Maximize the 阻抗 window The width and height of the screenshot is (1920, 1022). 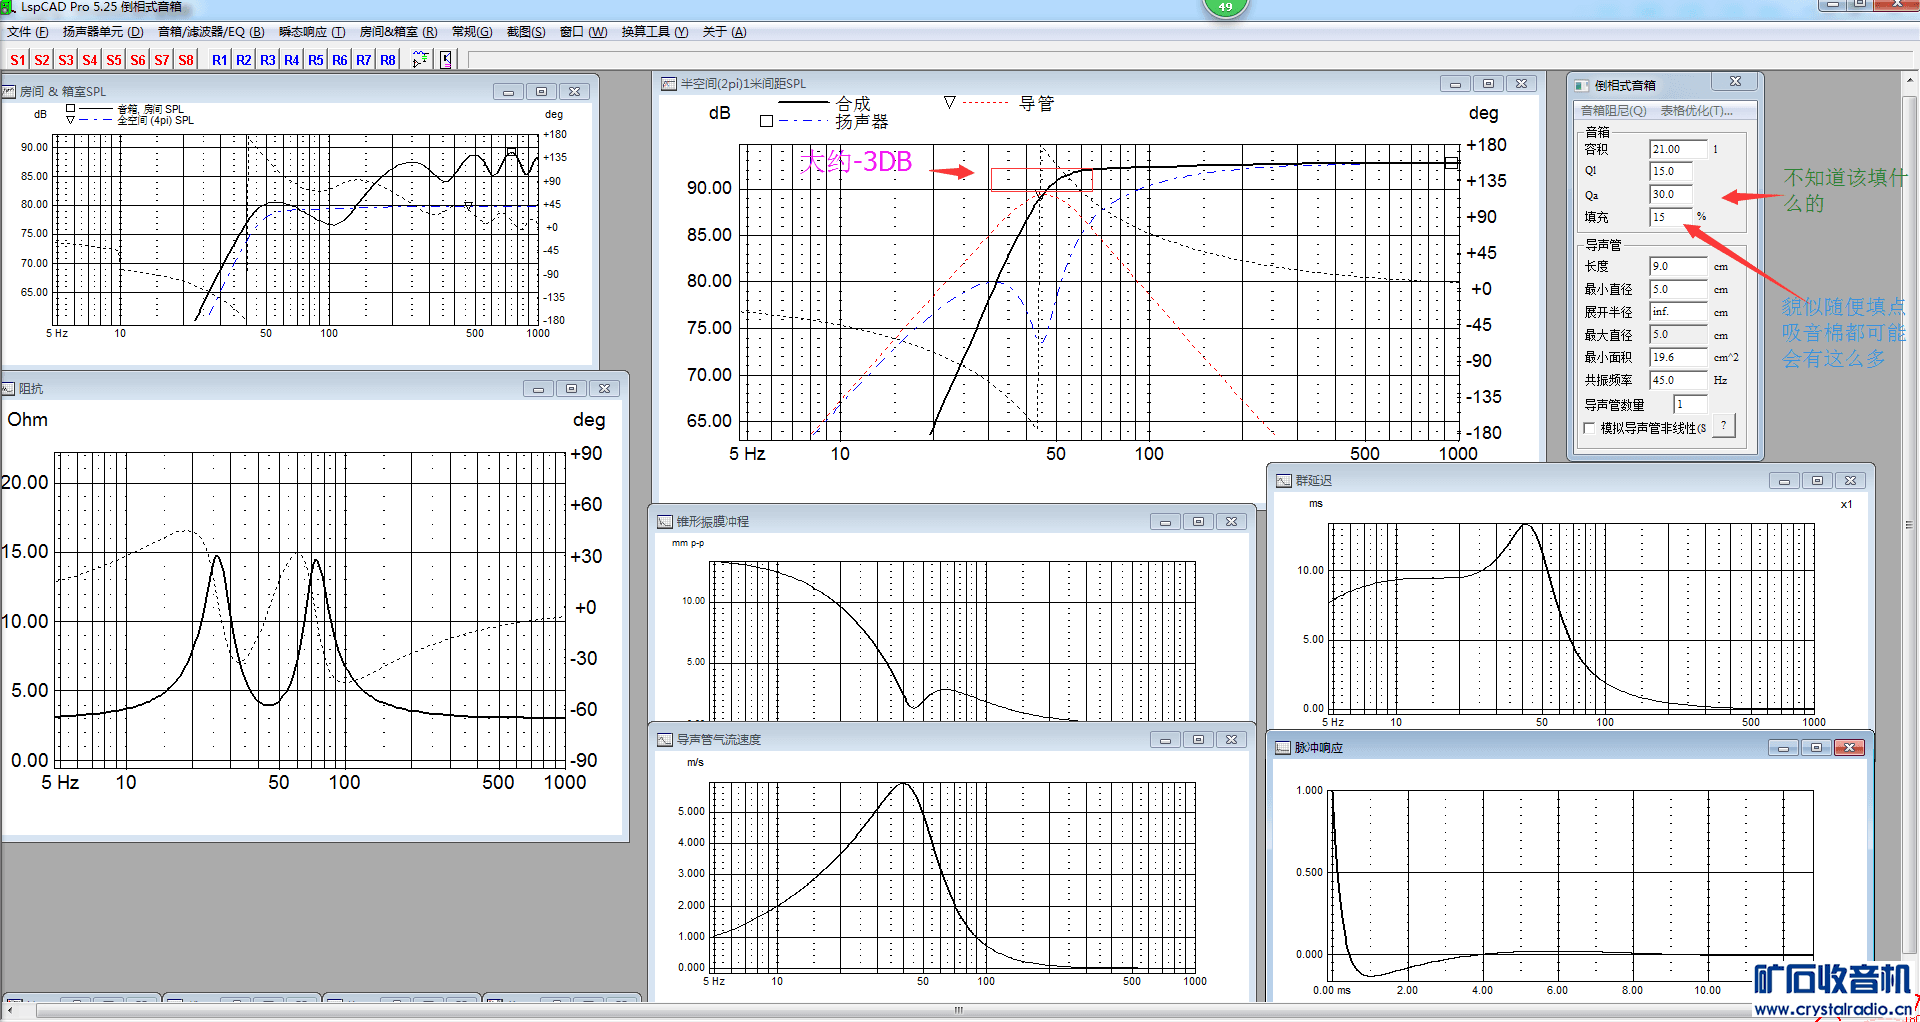tap(571, 389)
